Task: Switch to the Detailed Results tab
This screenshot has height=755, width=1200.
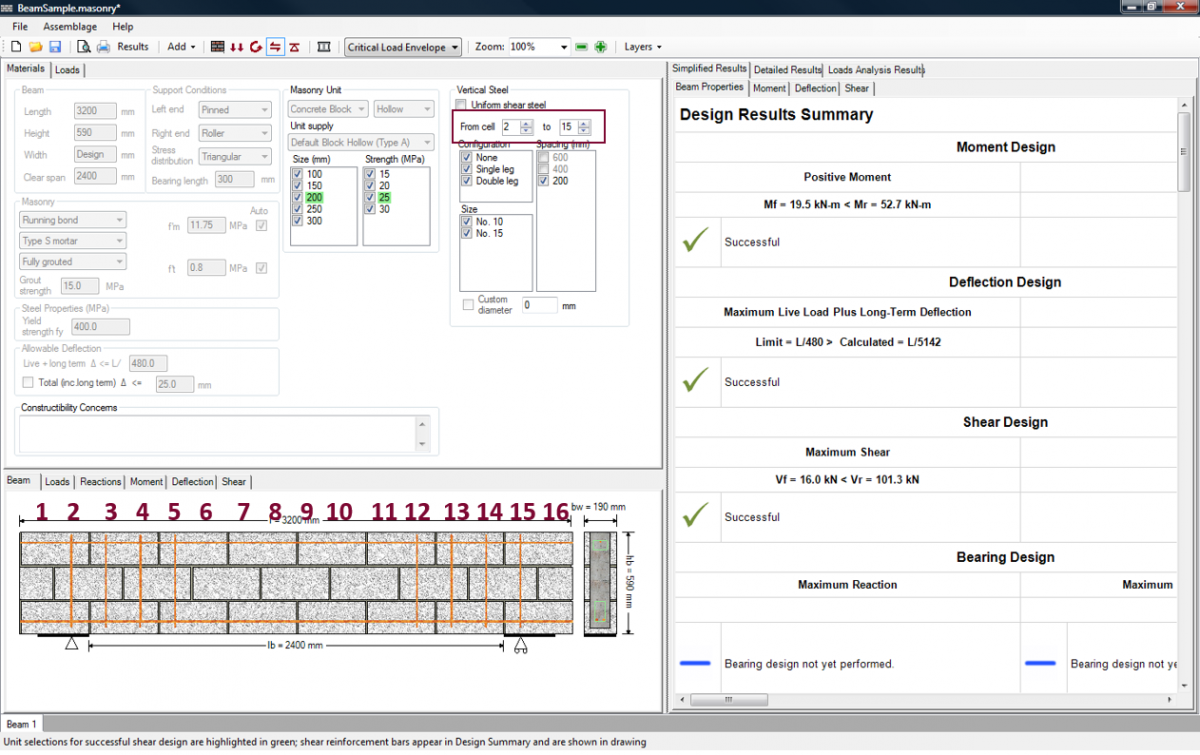Action: click(787, 70)
